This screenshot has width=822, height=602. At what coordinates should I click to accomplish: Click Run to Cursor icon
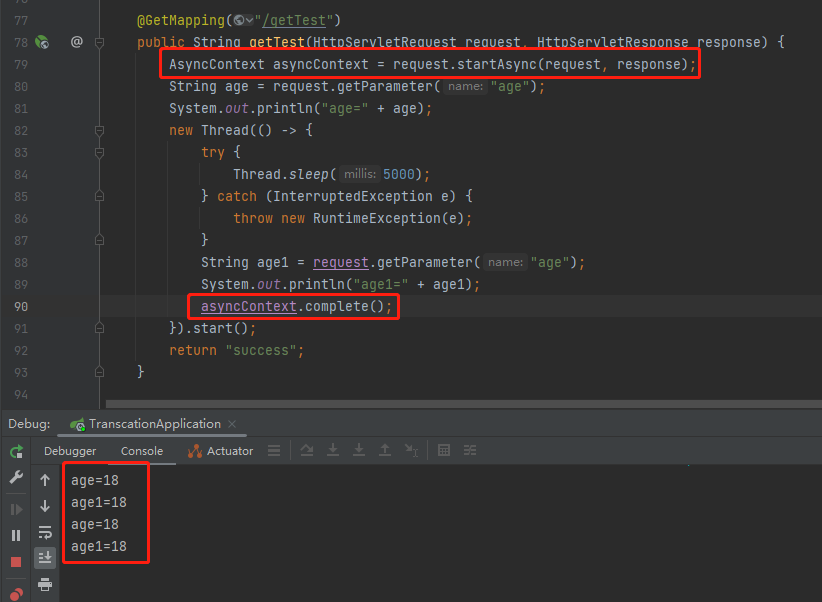(x=412, y=450)
